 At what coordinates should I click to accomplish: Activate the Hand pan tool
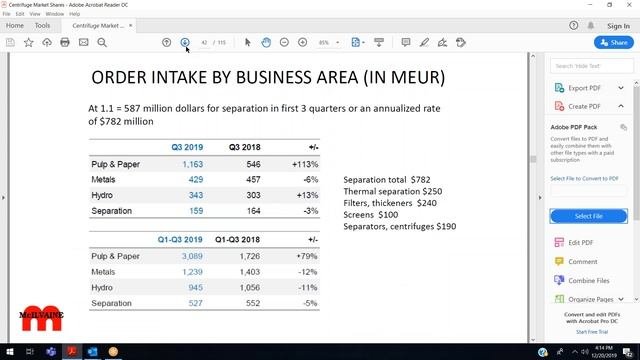click(266, 42)
